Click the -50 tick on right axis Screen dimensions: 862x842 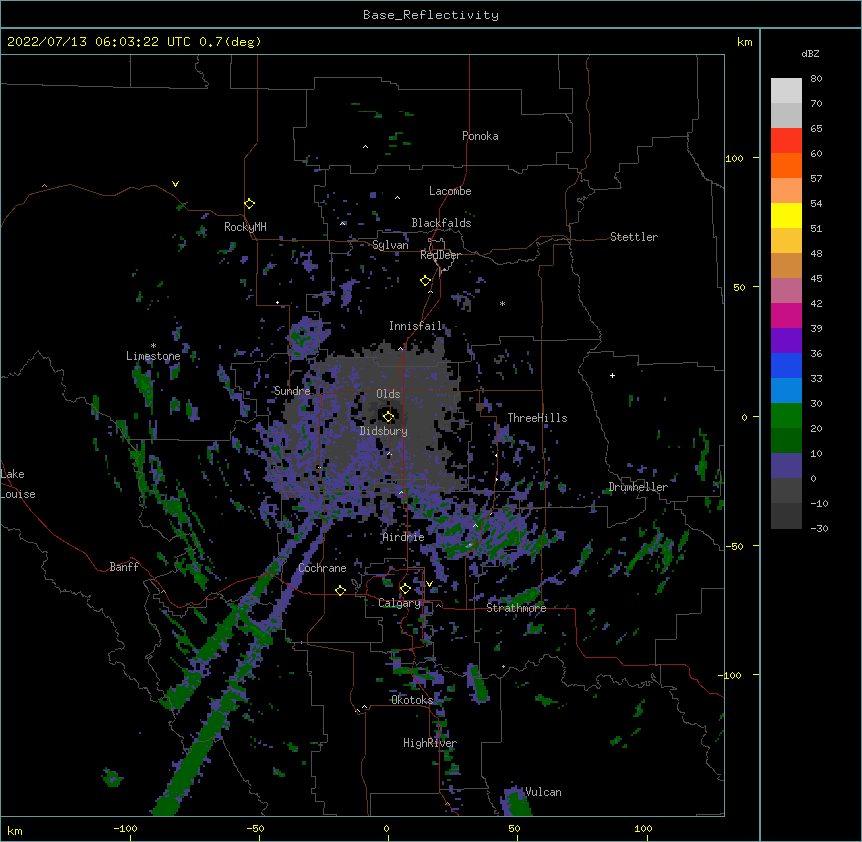tap(734, 546)
